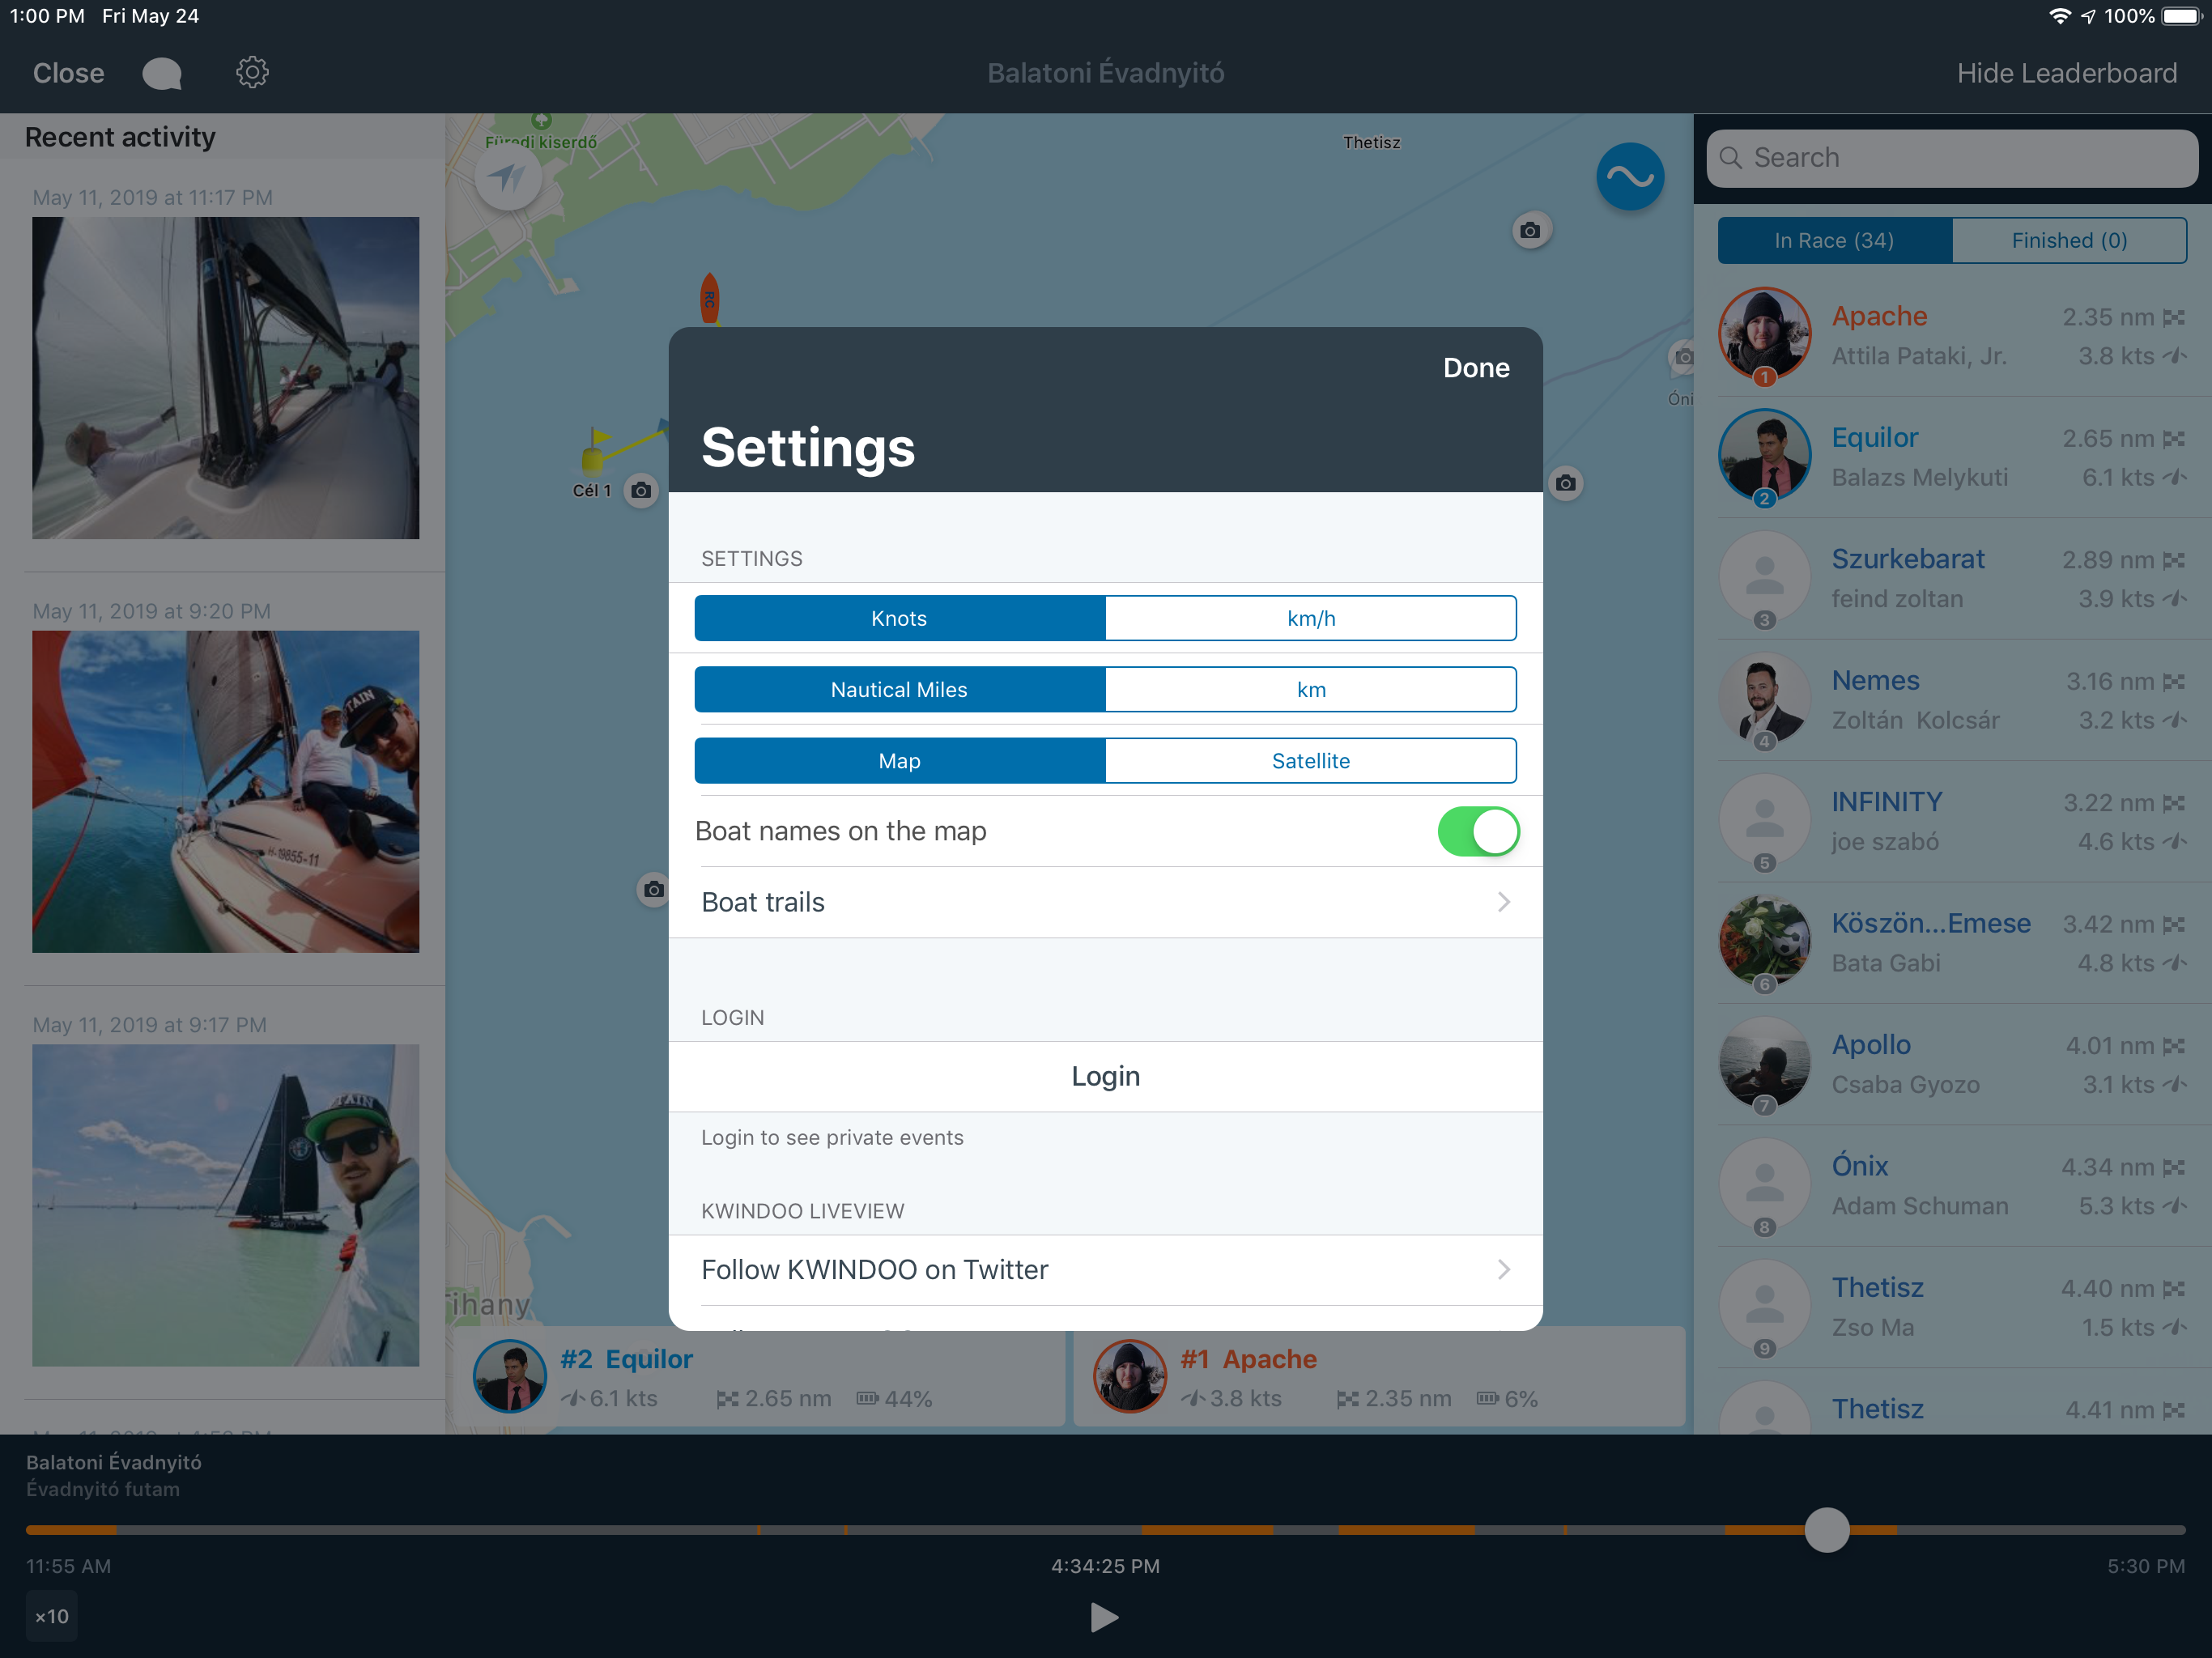This screenshot has height=1658, width=2212.
Task: Open photo from May 11 at 9:17 PM
Action: 226,1205
